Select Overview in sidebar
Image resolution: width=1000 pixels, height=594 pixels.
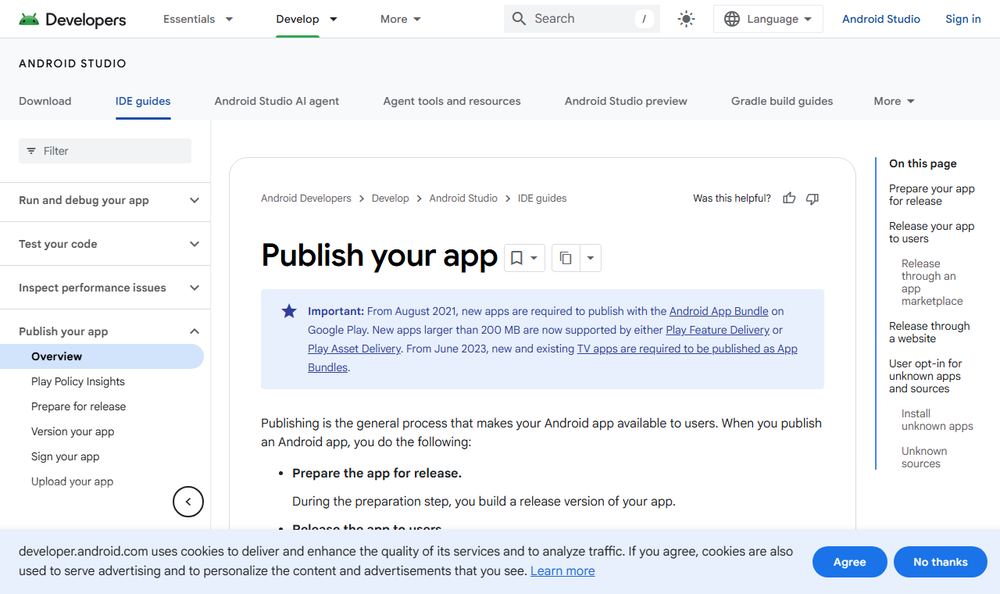pyautogui.click(x=102, y=357)
